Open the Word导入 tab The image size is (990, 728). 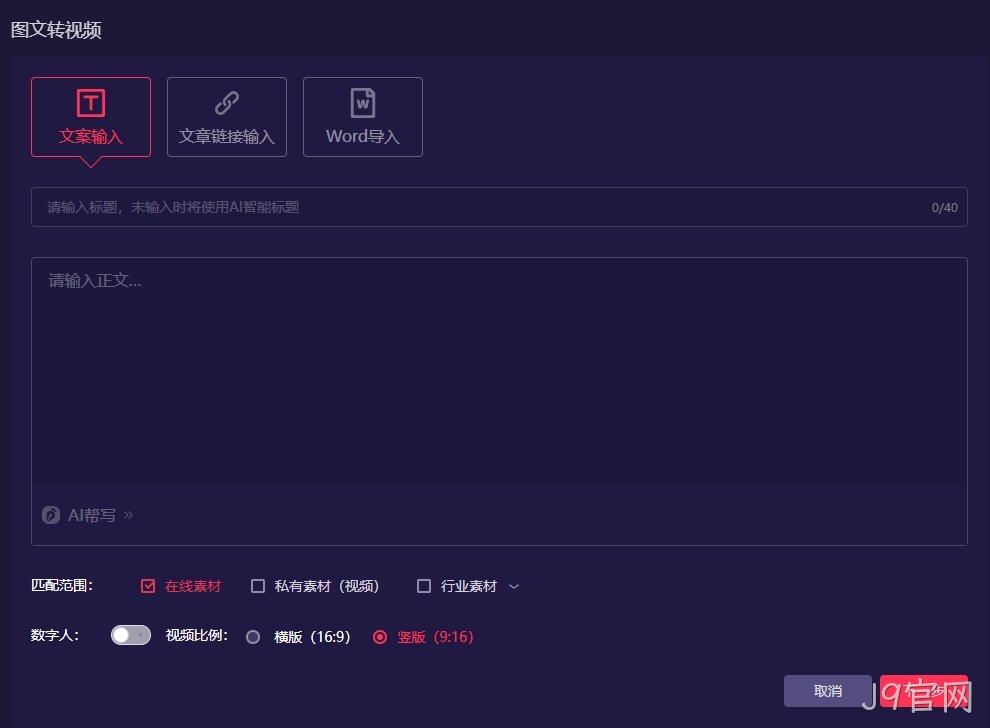[363, 117]
